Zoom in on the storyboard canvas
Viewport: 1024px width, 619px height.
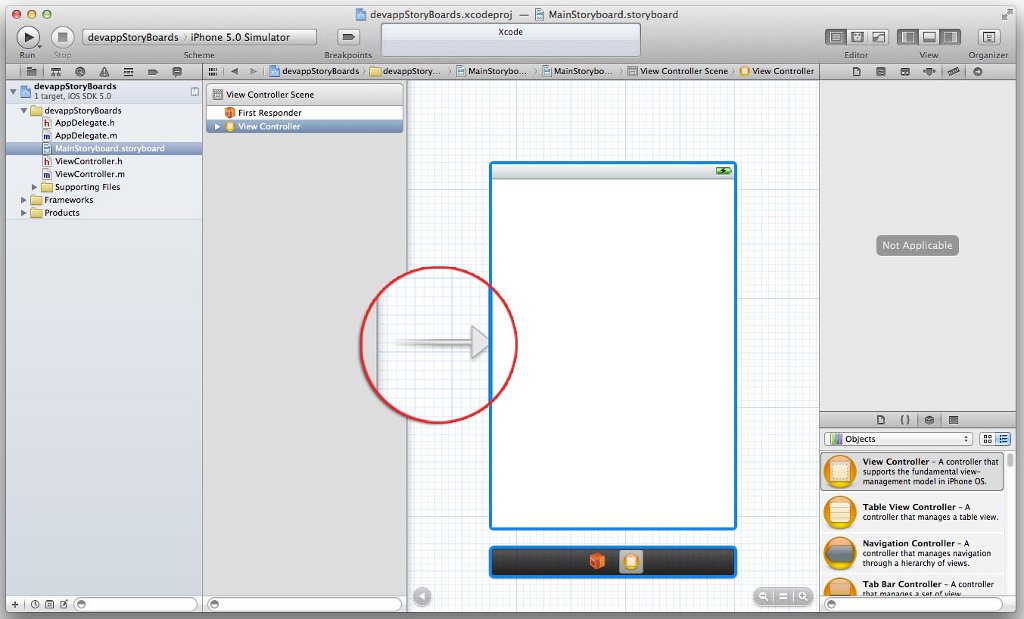tap(802, 596)
